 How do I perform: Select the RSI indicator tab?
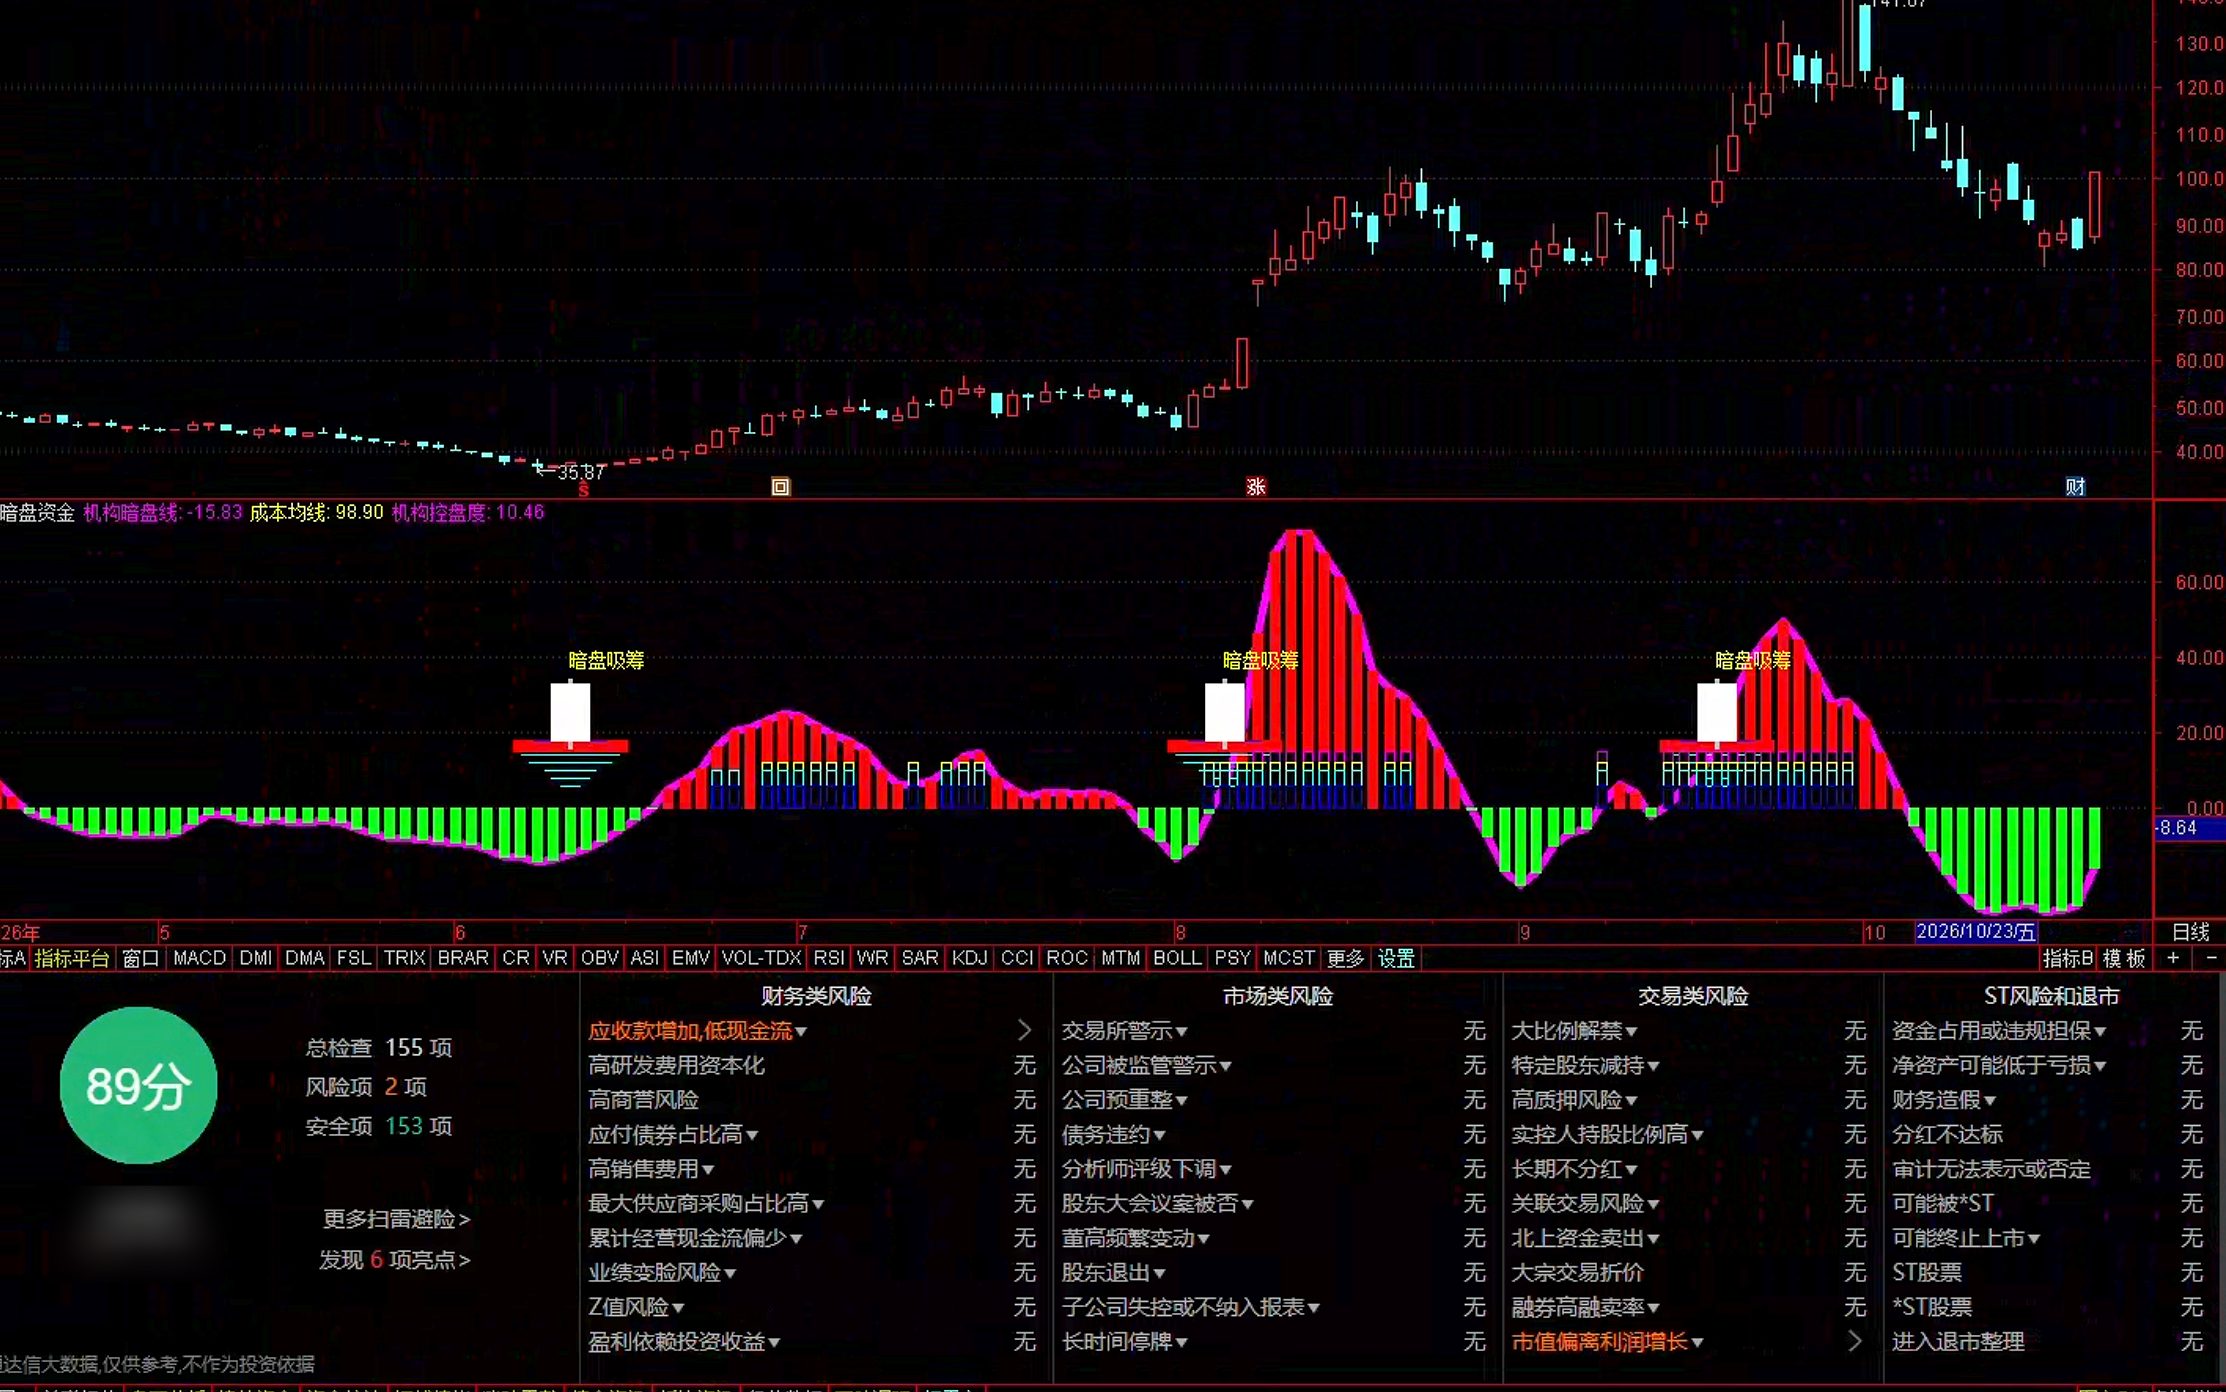tap(828, 958)
